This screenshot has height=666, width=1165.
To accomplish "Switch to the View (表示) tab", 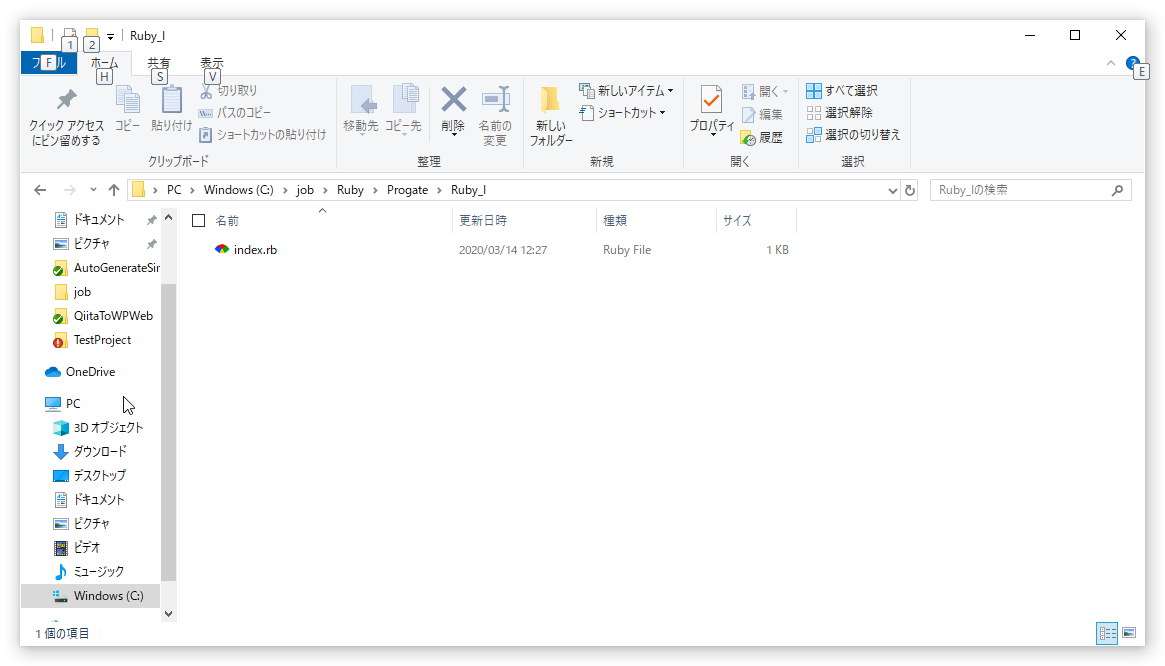I will coord(212,63).
